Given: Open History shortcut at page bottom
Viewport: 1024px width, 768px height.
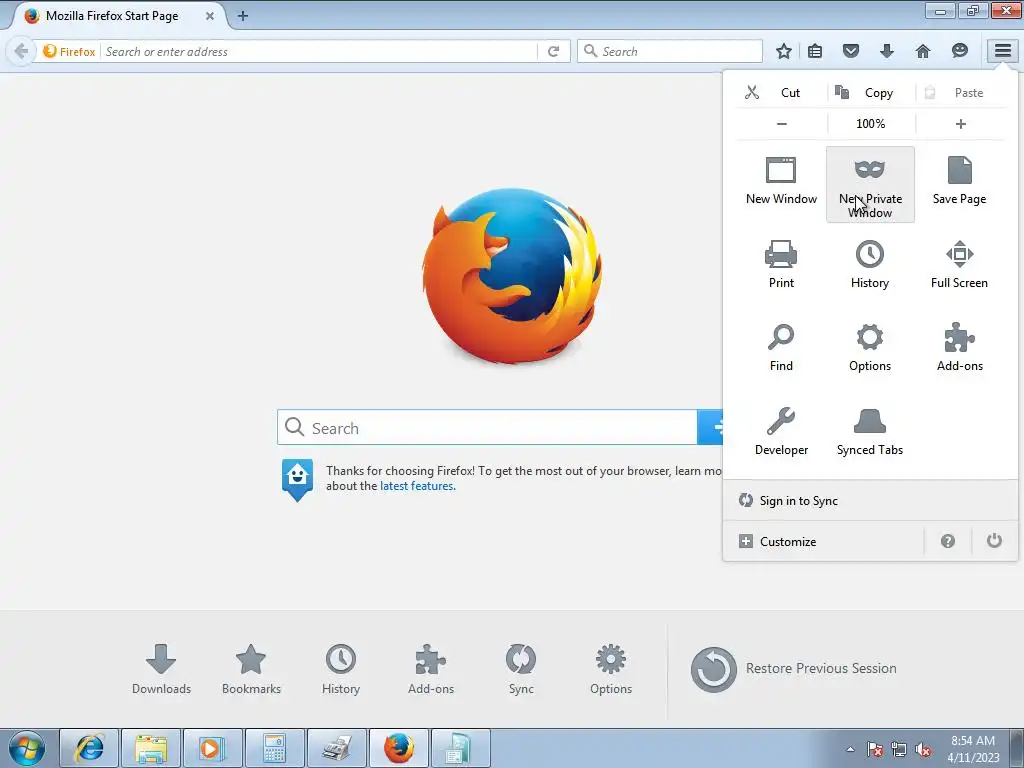Looking at the screenshot, I should tap(341, 669).
